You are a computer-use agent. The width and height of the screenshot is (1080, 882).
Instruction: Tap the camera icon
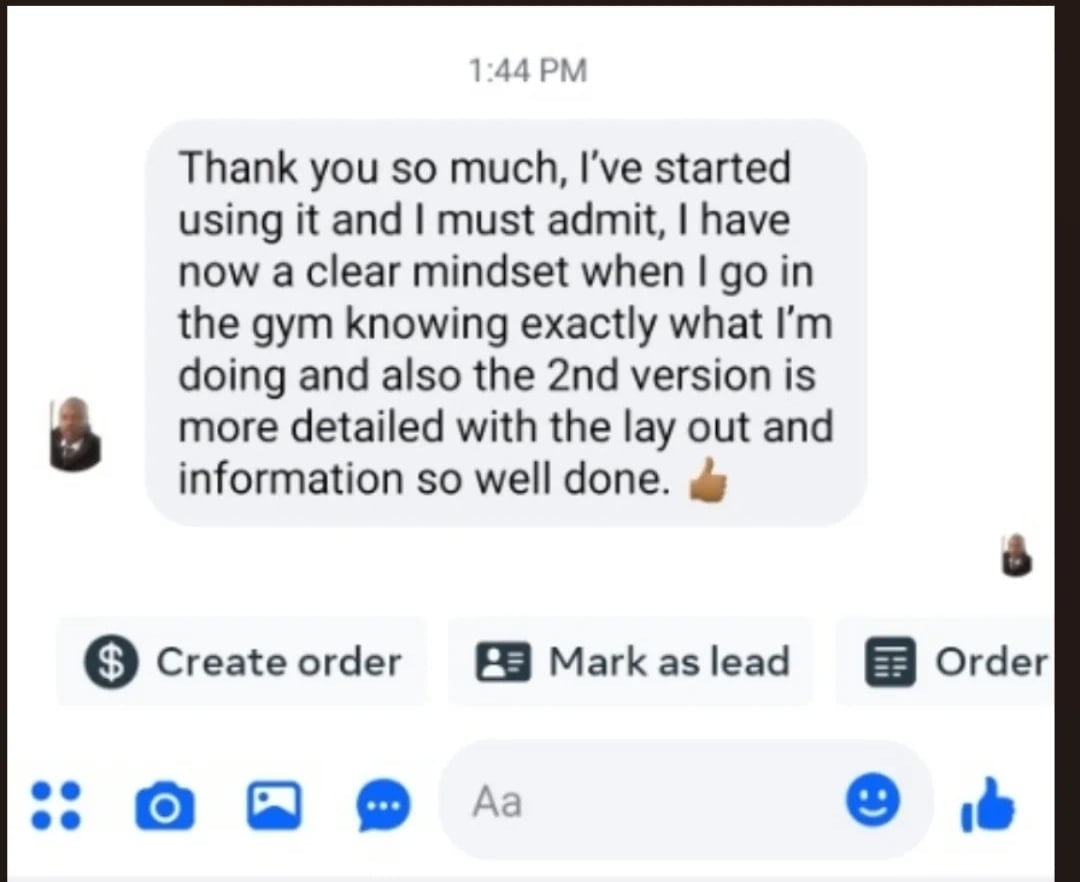[x=165, y=806]
